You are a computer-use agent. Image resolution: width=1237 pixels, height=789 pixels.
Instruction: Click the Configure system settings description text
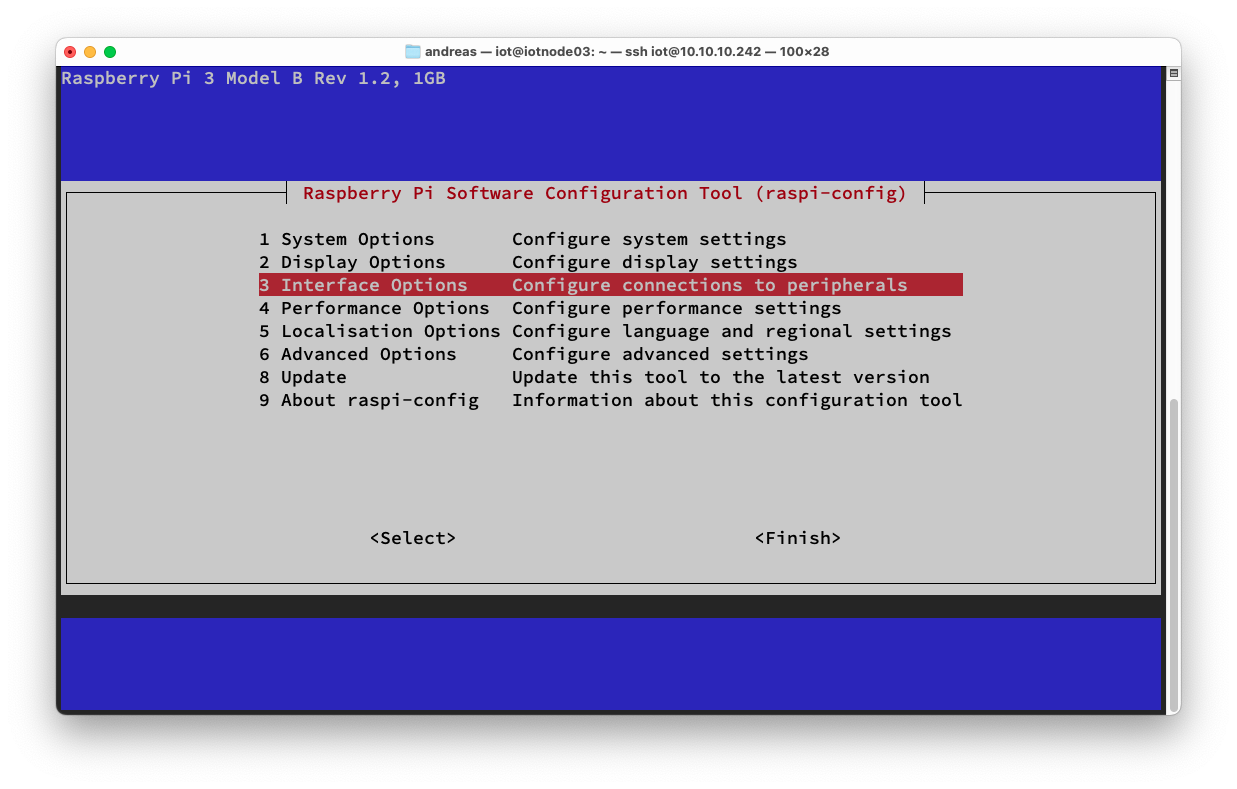coord(649,239)
